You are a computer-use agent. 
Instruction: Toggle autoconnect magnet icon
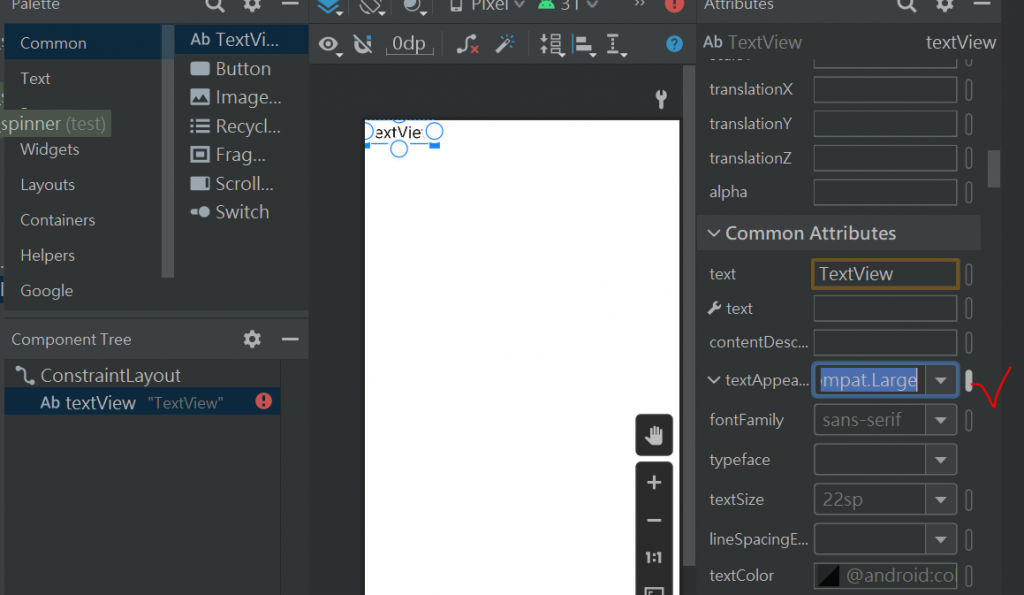pos(362,44)
